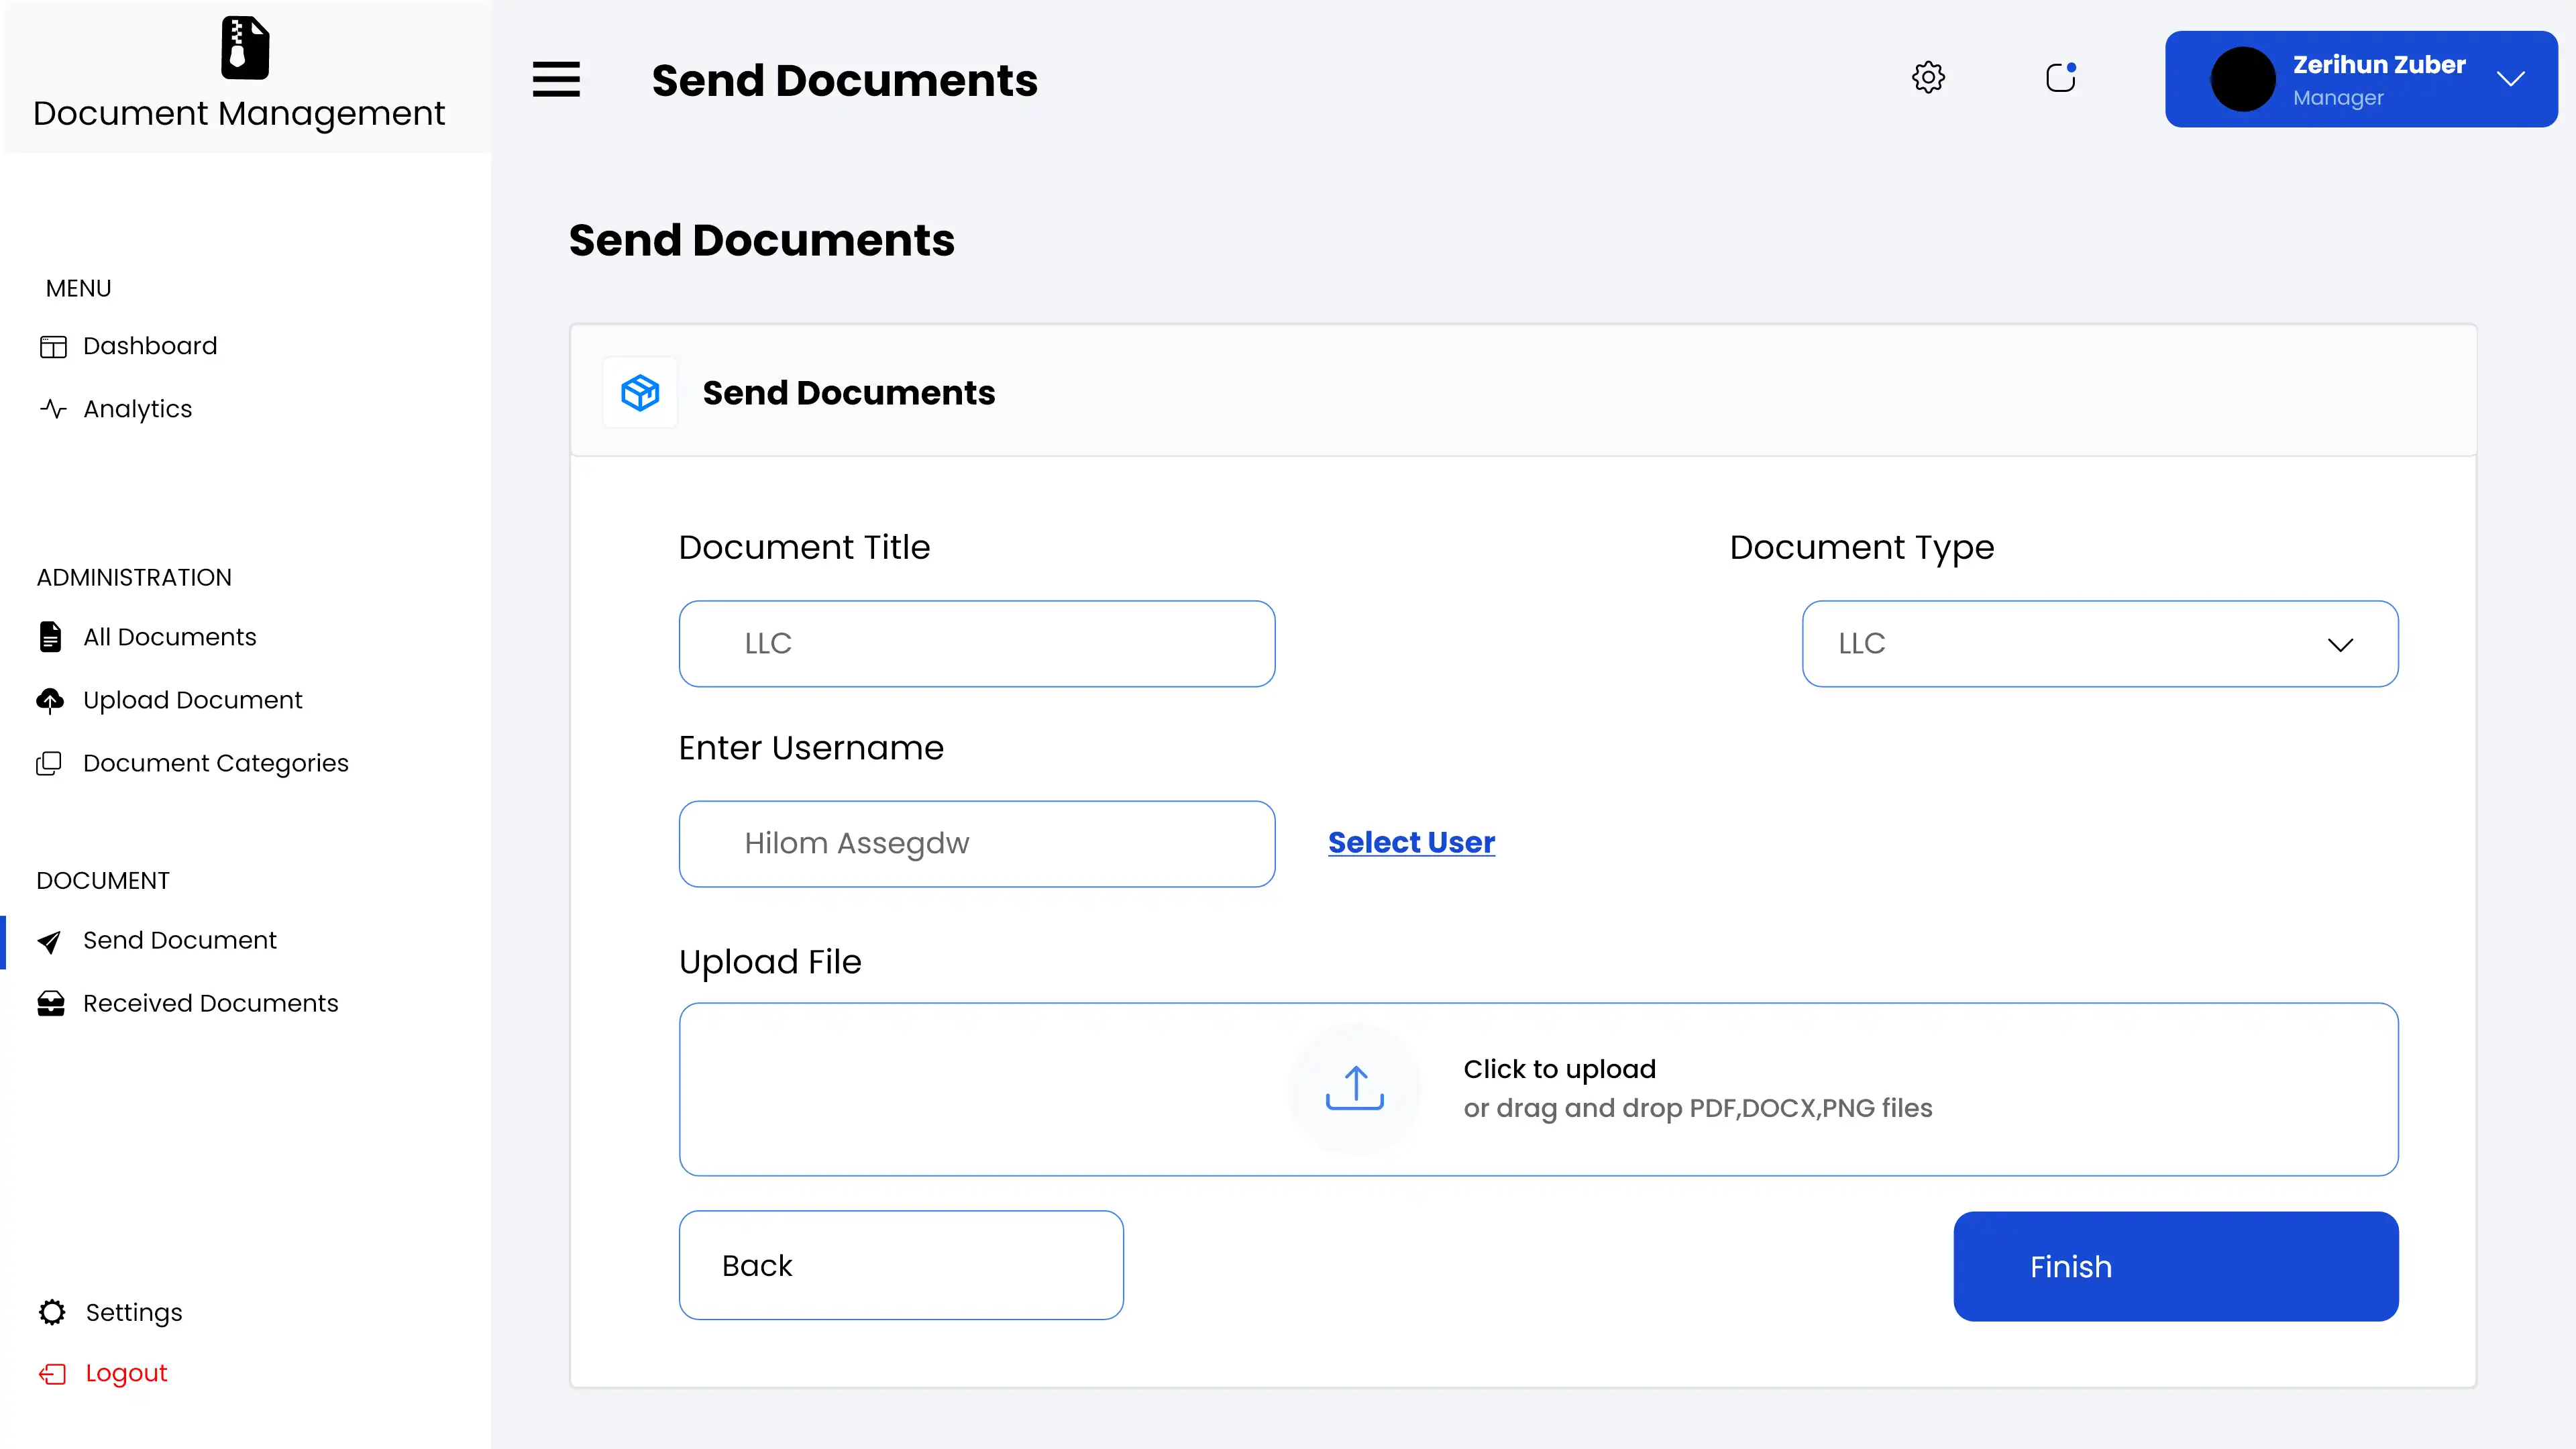Click the user avatar circle
This screenshot has width=2576, height=1449.
coord(2242,79)
